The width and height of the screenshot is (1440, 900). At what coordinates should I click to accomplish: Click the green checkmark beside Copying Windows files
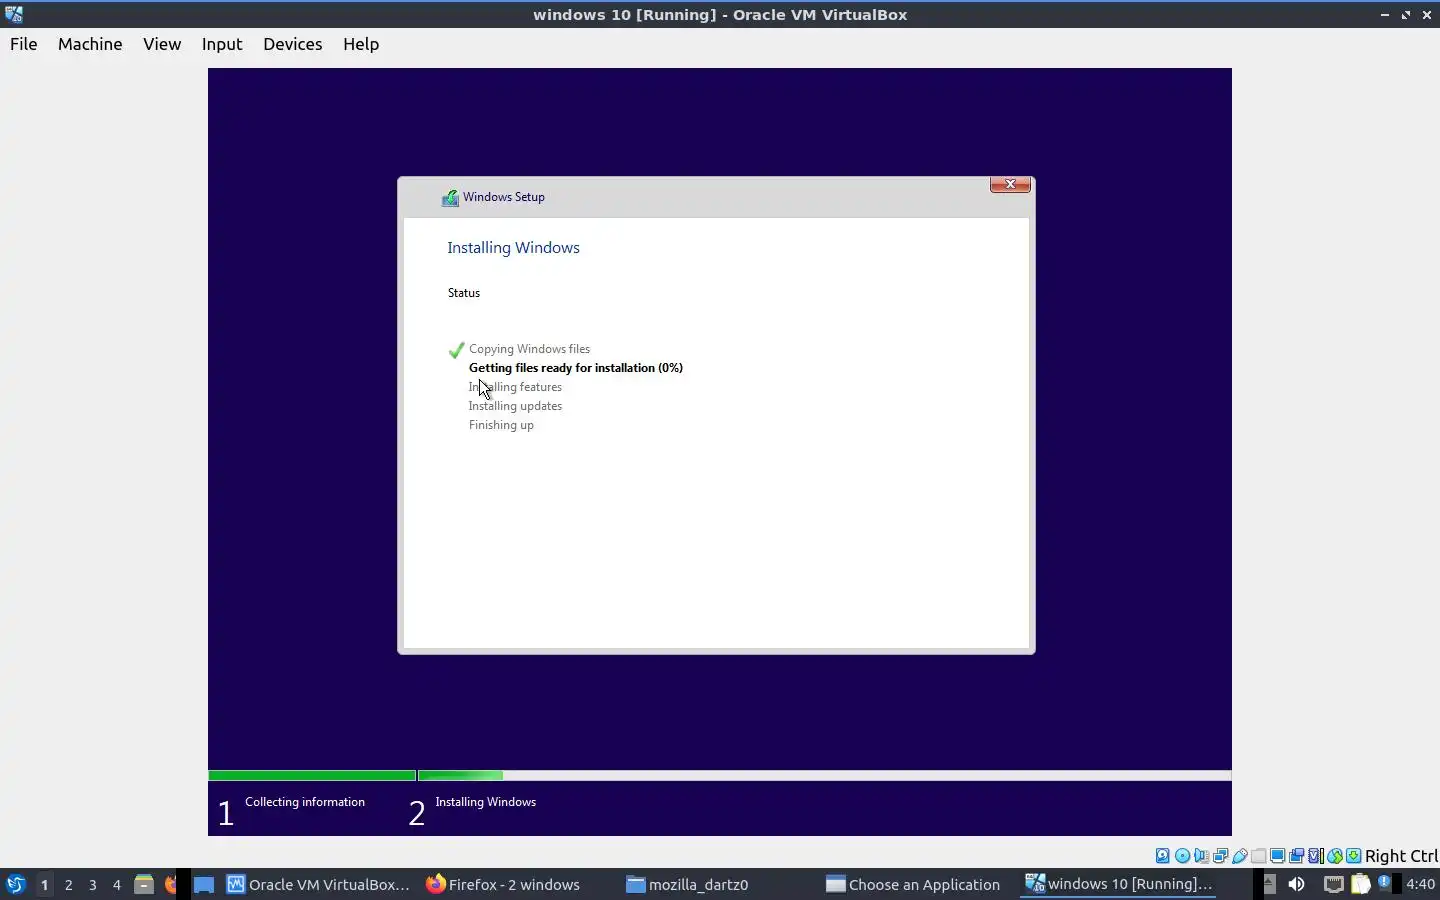tap(456, 350)
